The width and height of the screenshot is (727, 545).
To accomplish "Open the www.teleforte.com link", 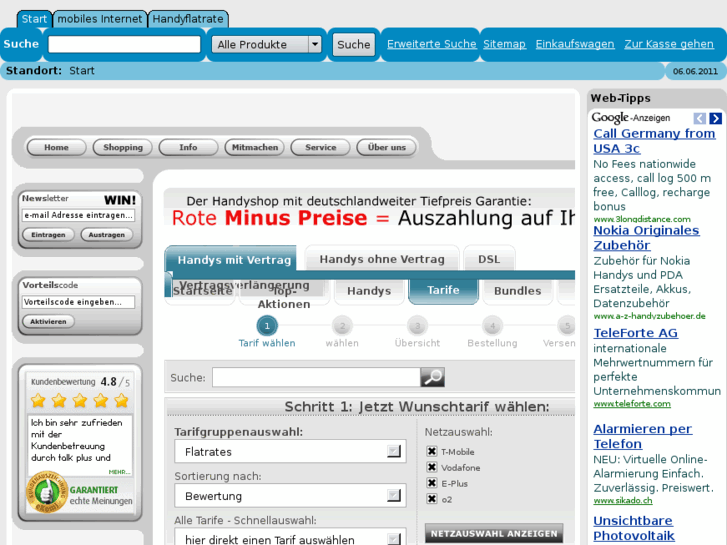I will pyautogui.click(x=632, y=404).
